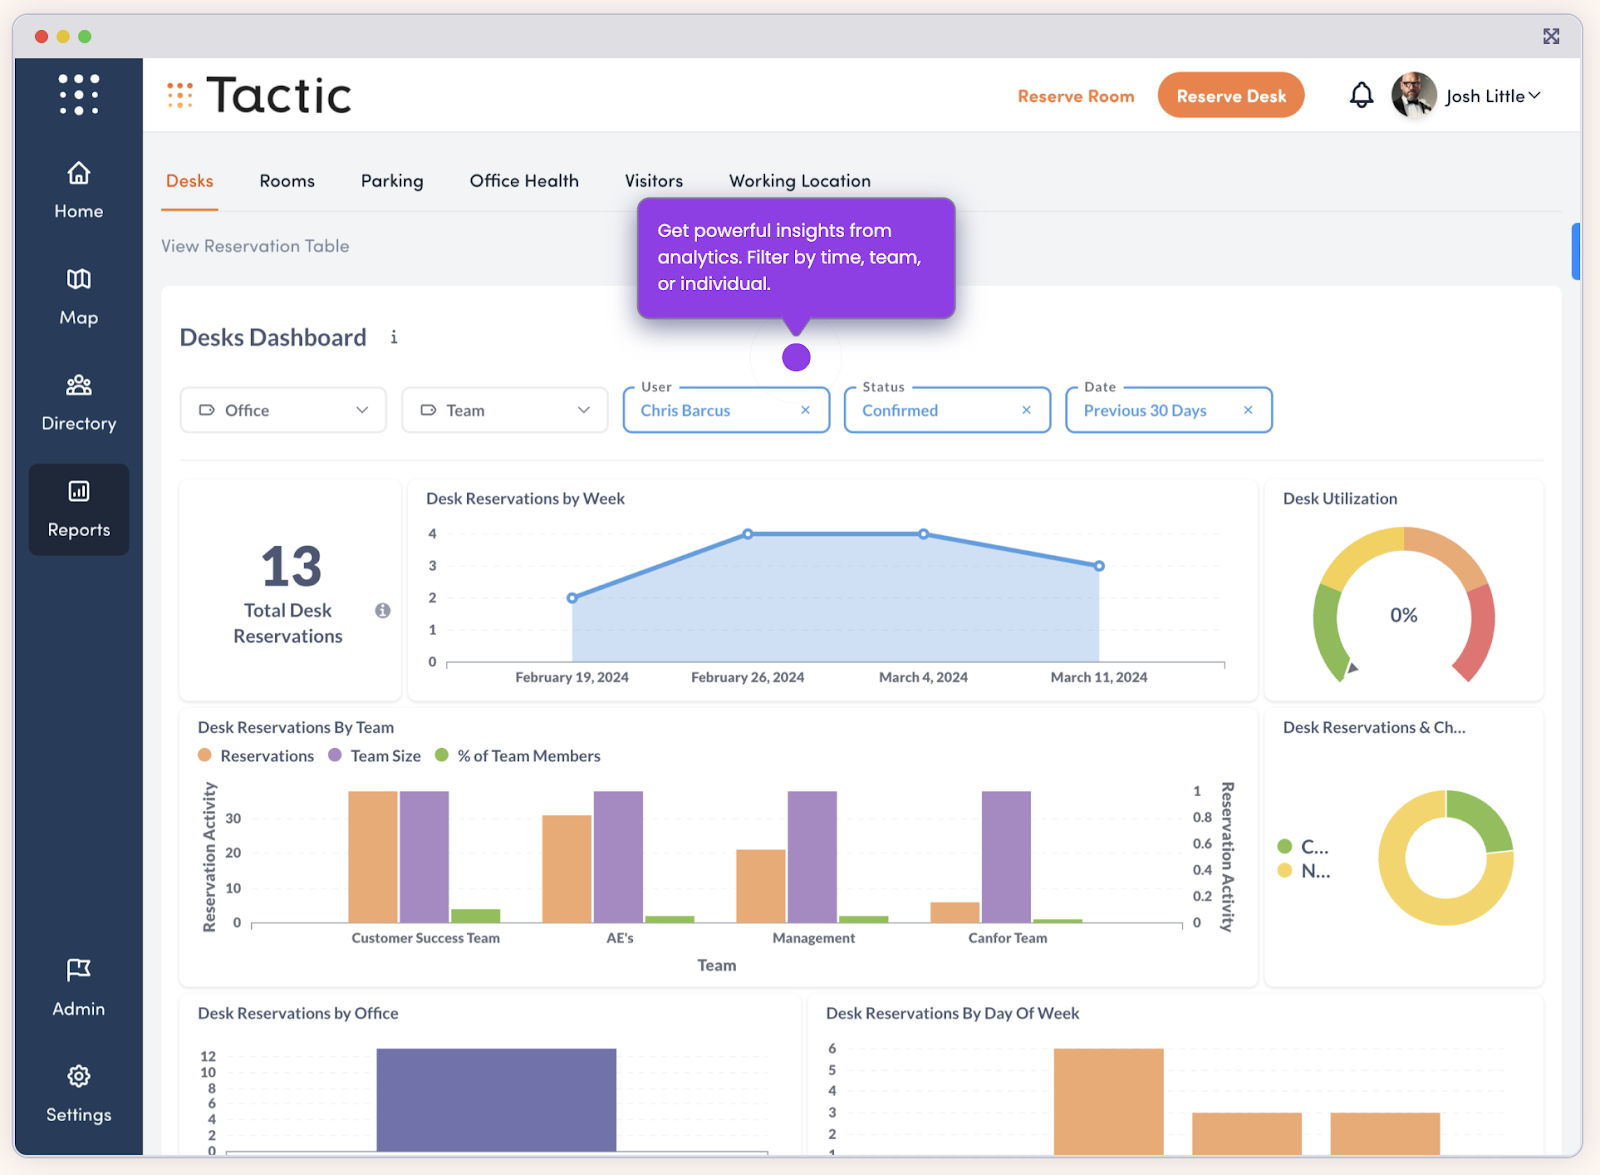Switch to the Rooms tab
The image size is (1600, 1175).
(x=287, y=181)
